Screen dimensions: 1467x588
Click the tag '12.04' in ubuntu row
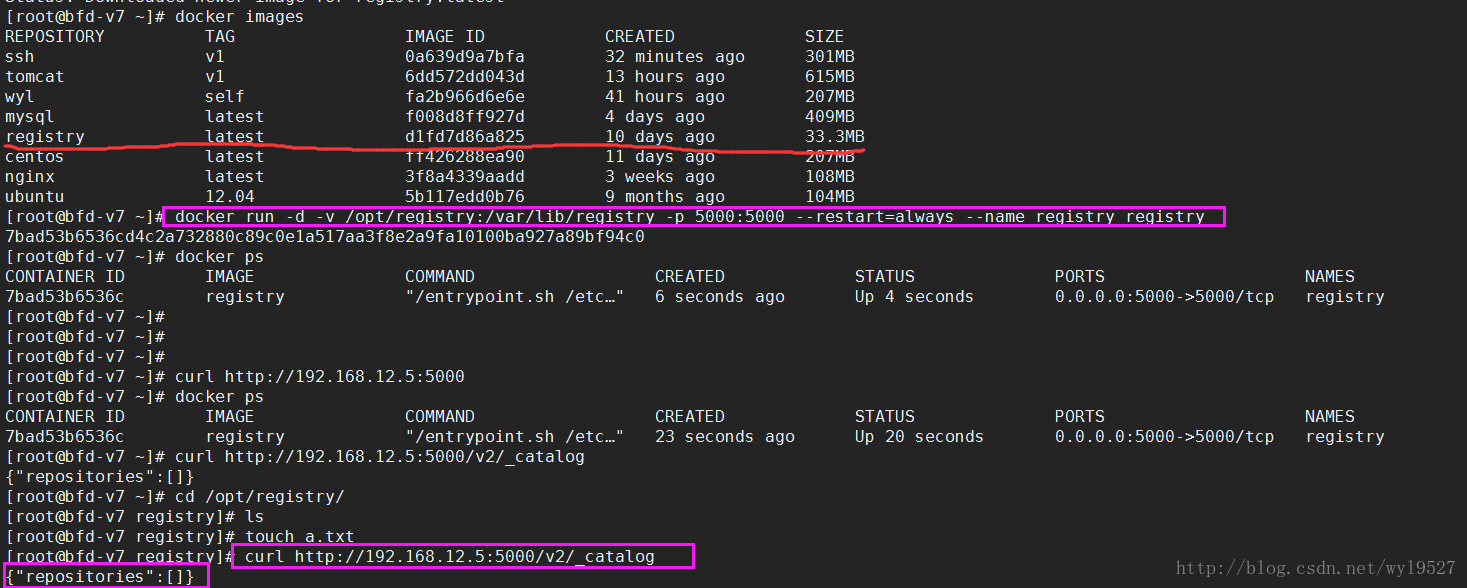point(230,196)
